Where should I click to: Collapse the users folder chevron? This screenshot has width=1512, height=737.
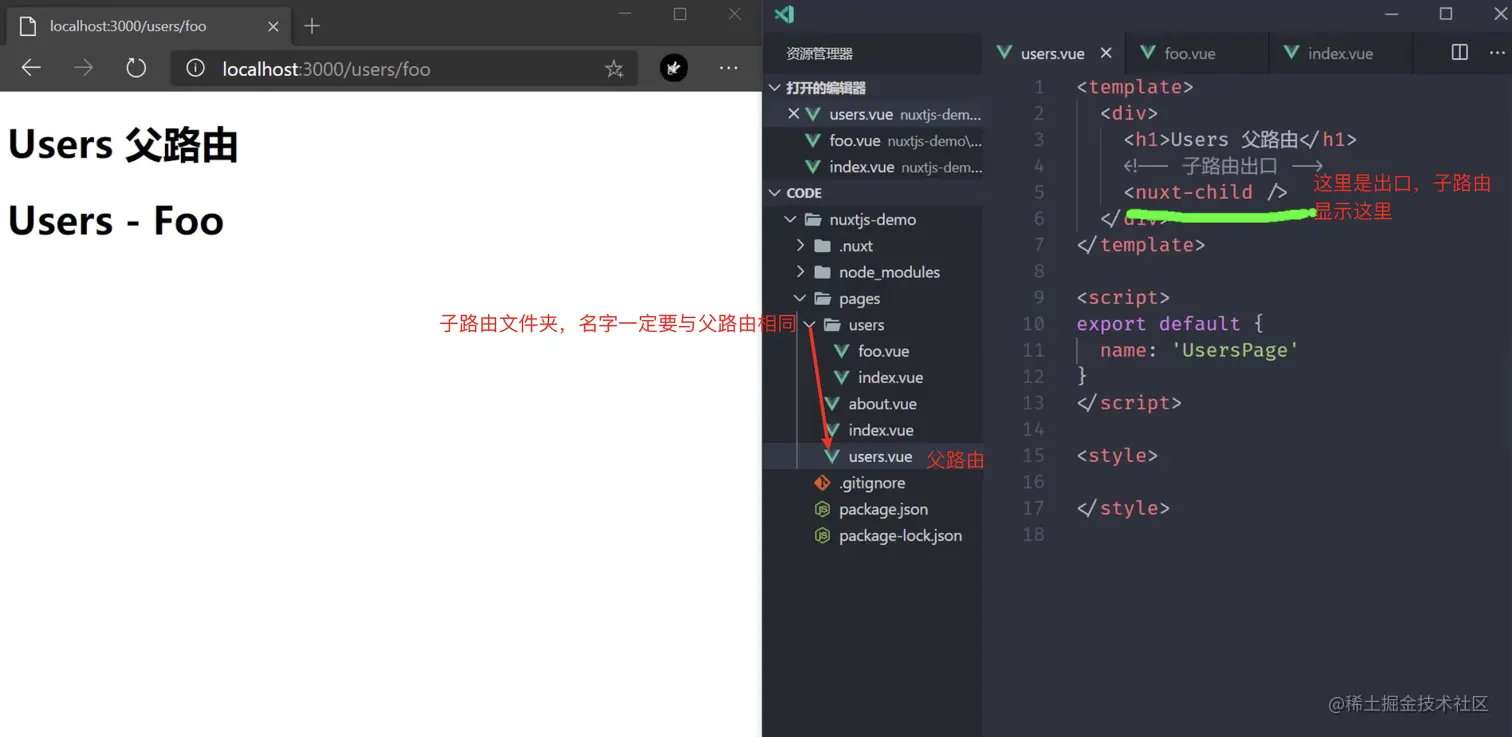[x=809, y=325]
